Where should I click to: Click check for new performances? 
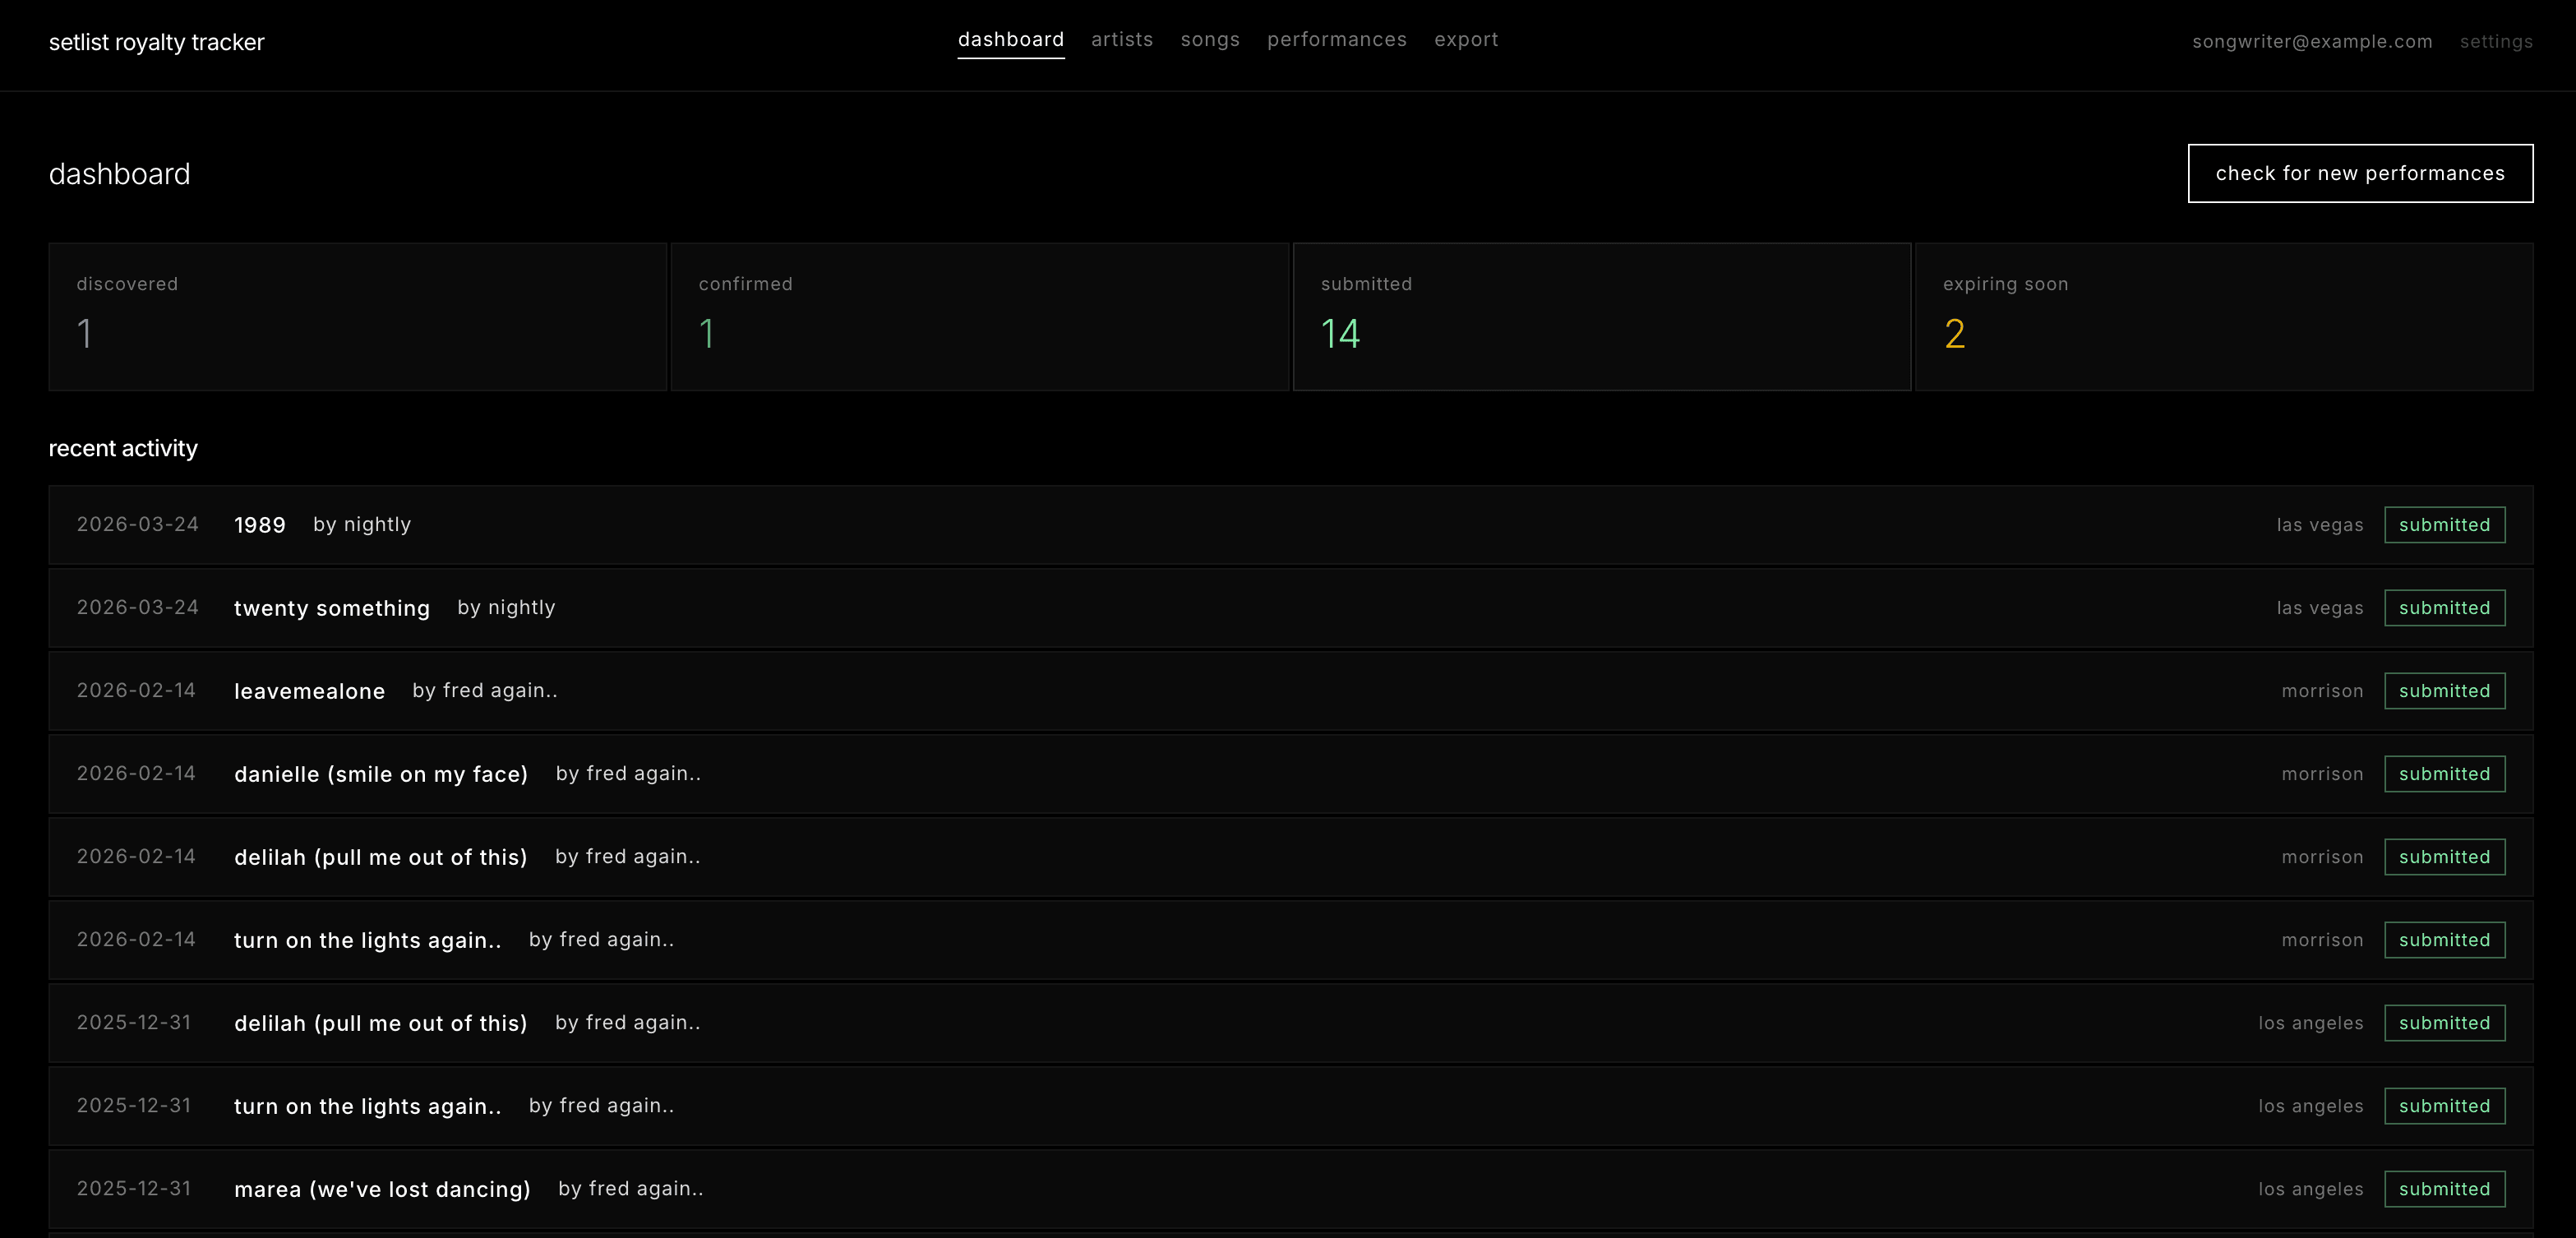click(2360, 173)
